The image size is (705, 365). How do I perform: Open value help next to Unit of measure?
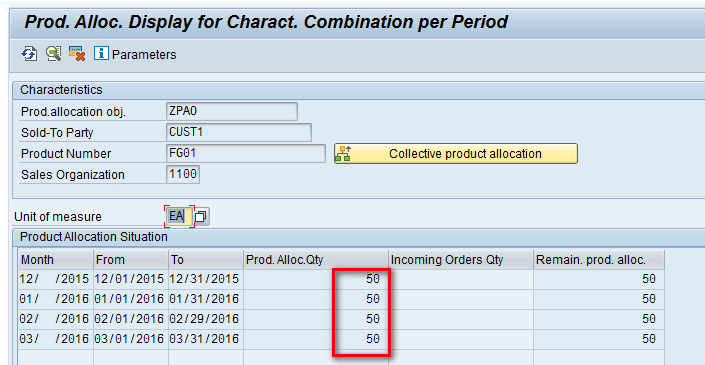coord(201,217)
